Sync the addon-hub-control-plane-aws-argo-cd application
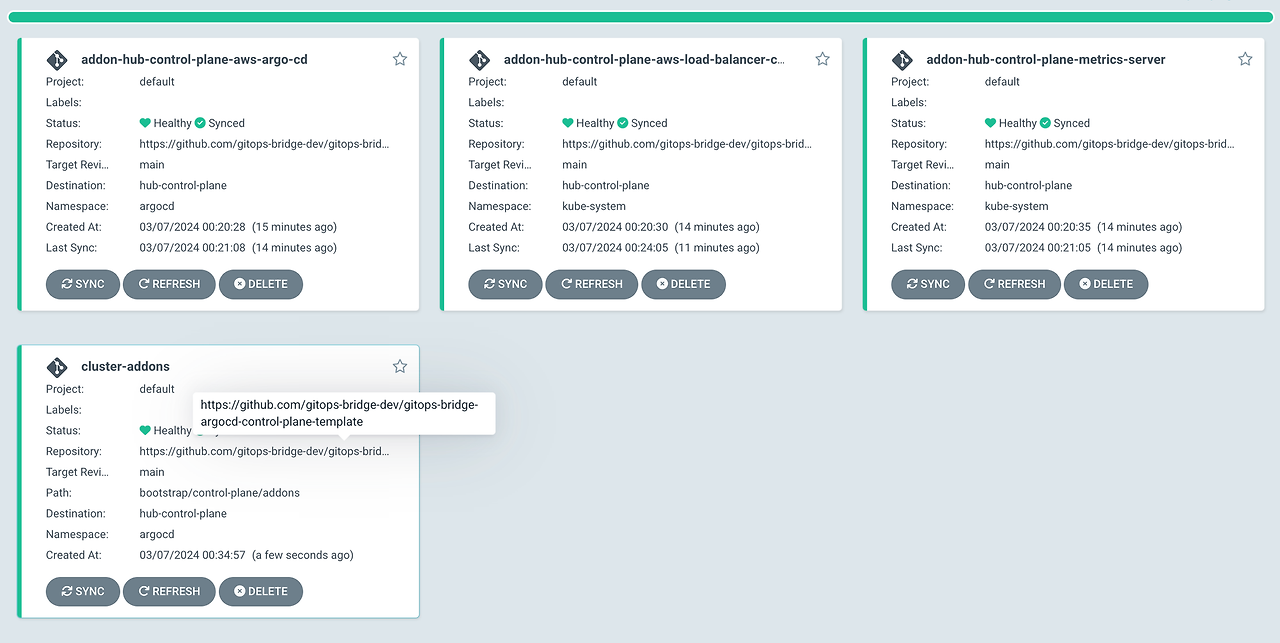This screenshot has width=1280, height=643. click(x=83, y=284)
